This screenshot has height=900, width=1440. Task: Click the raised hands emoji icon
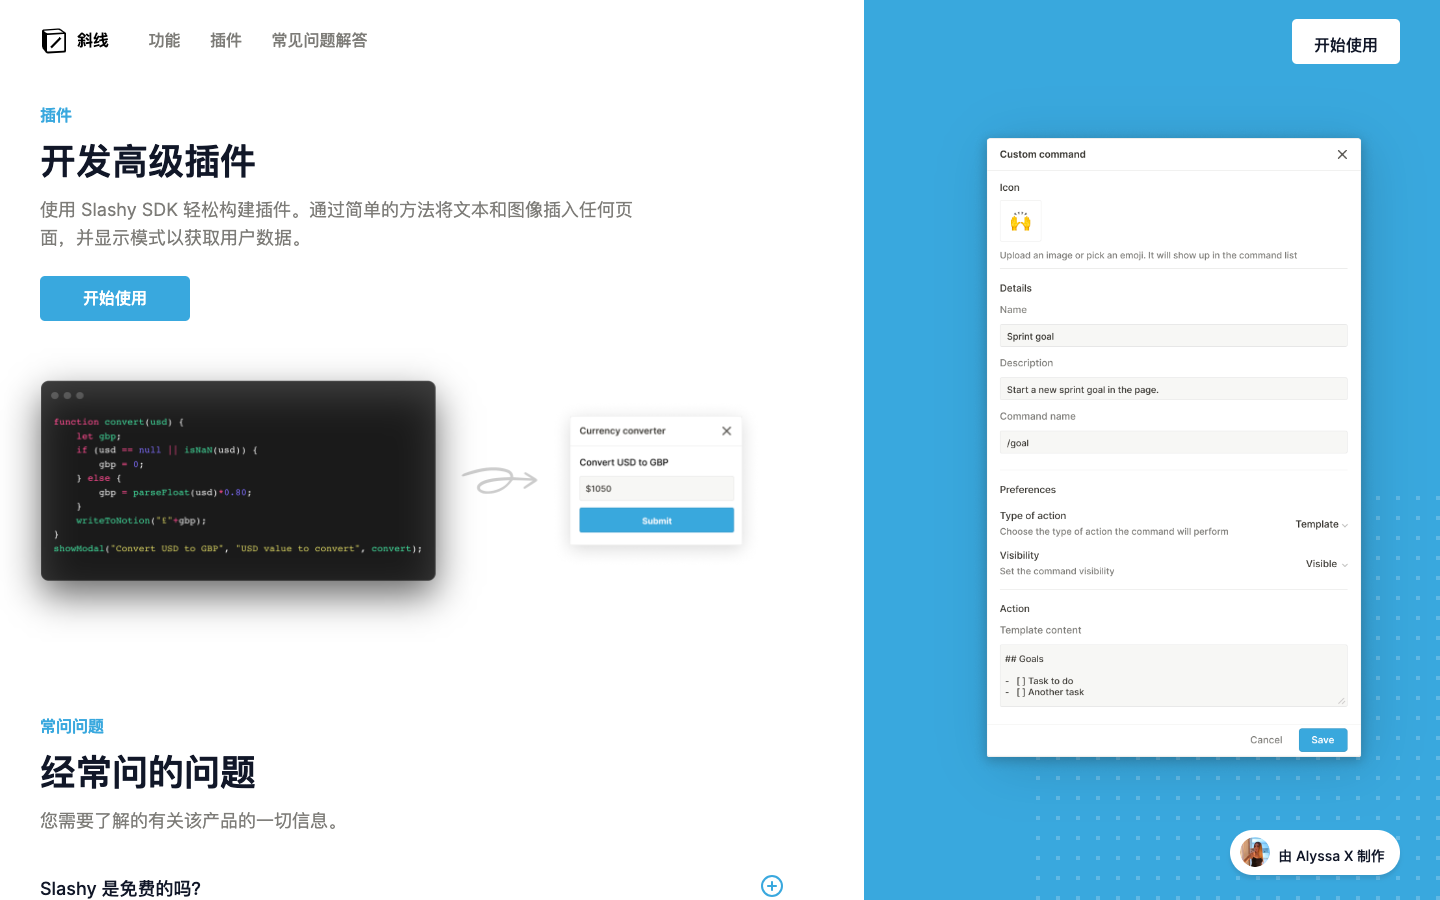[x=1020, y=221]
